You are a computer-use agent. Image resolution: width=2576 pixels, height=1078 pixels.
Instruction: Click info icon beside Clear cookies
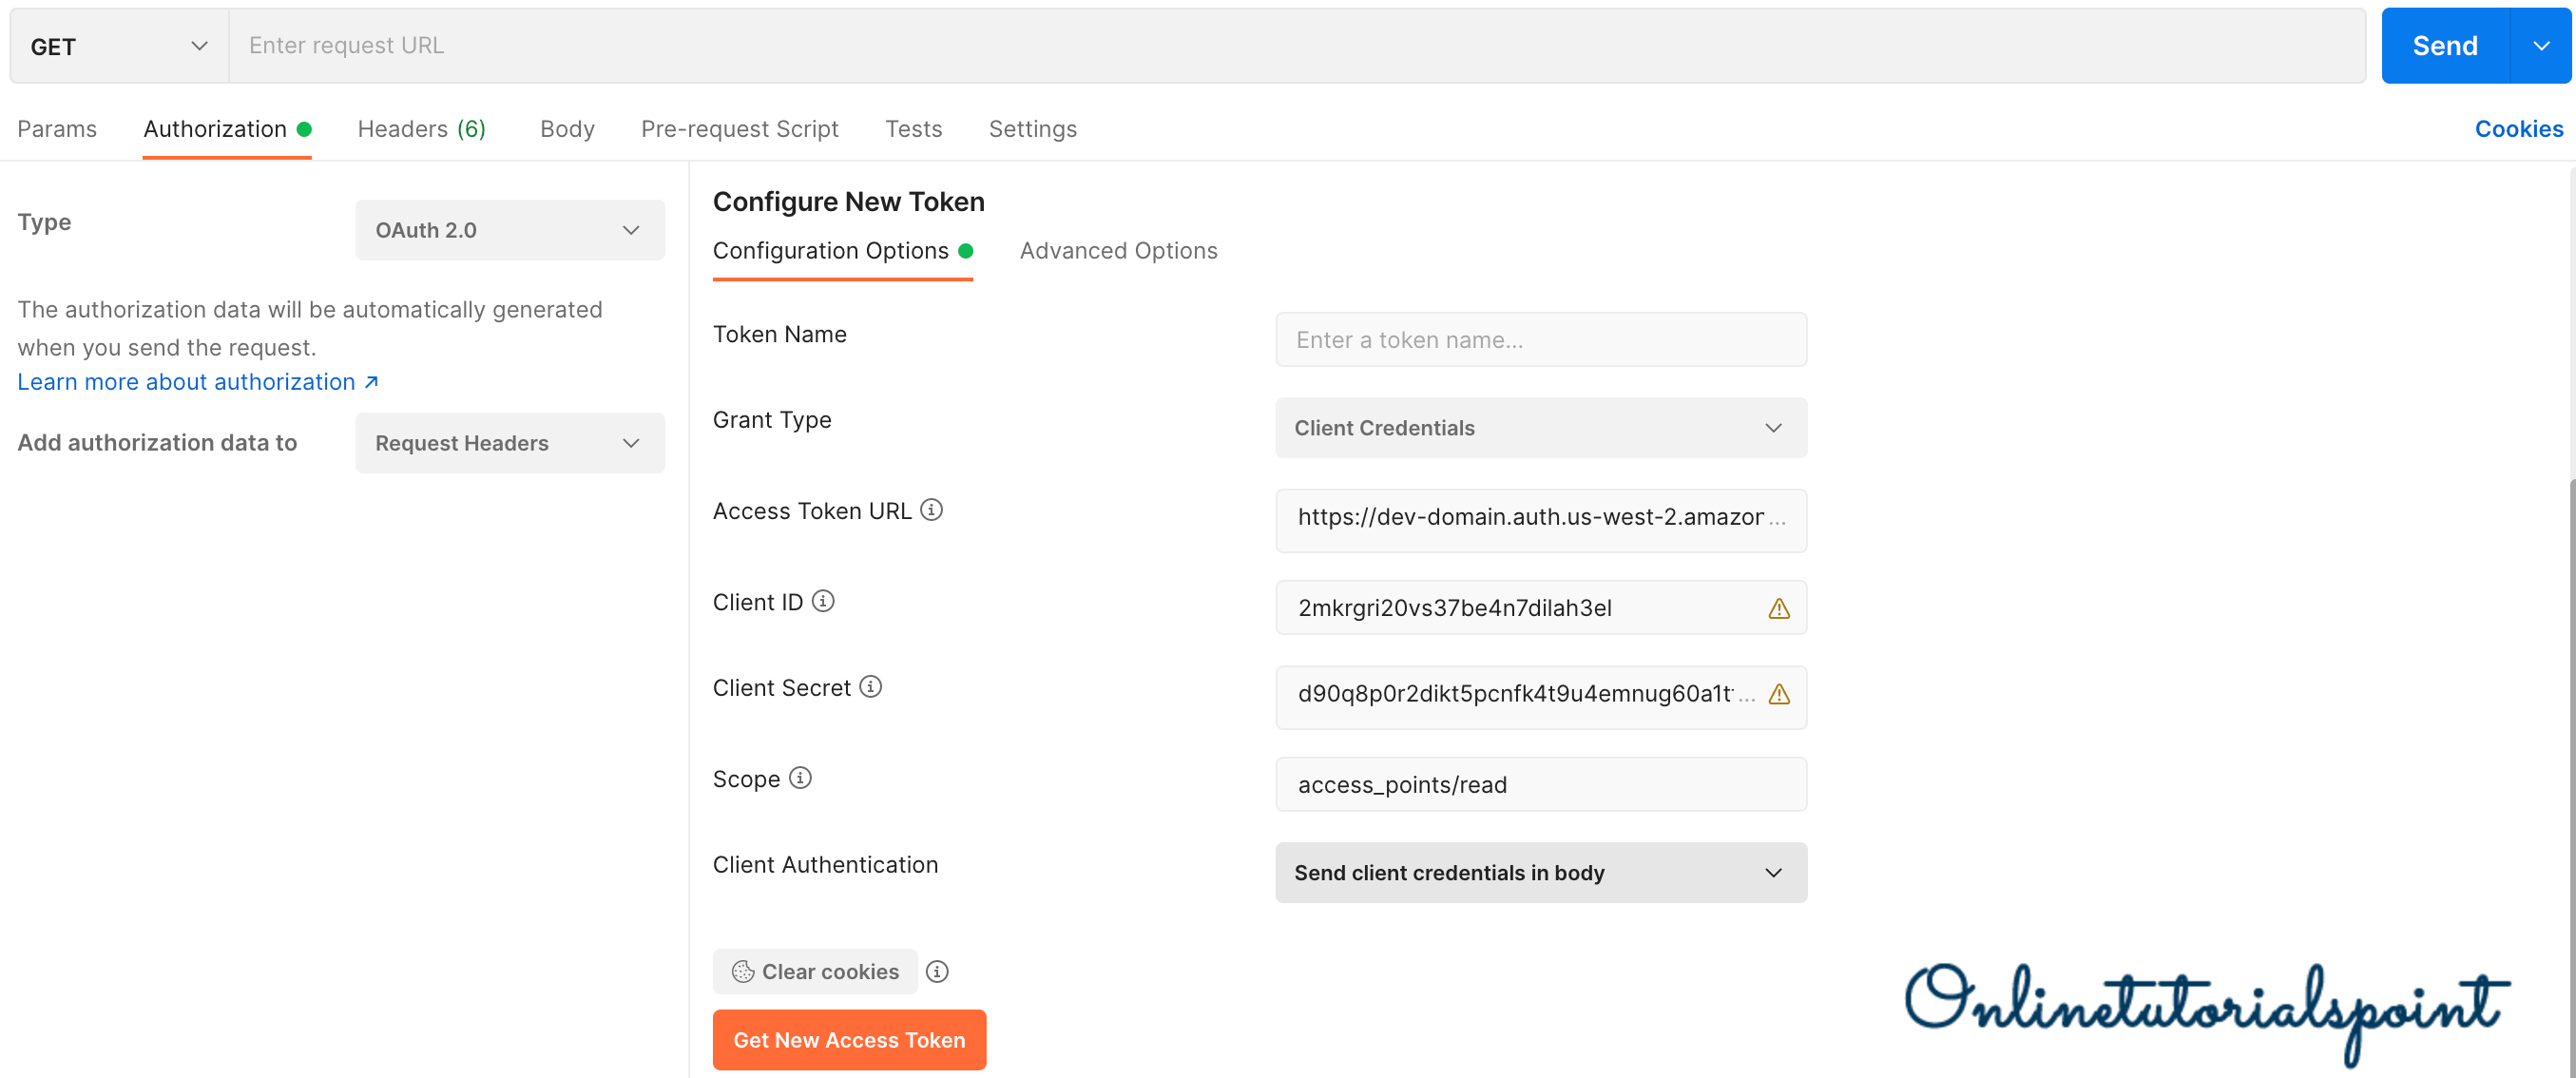[936, 971]
